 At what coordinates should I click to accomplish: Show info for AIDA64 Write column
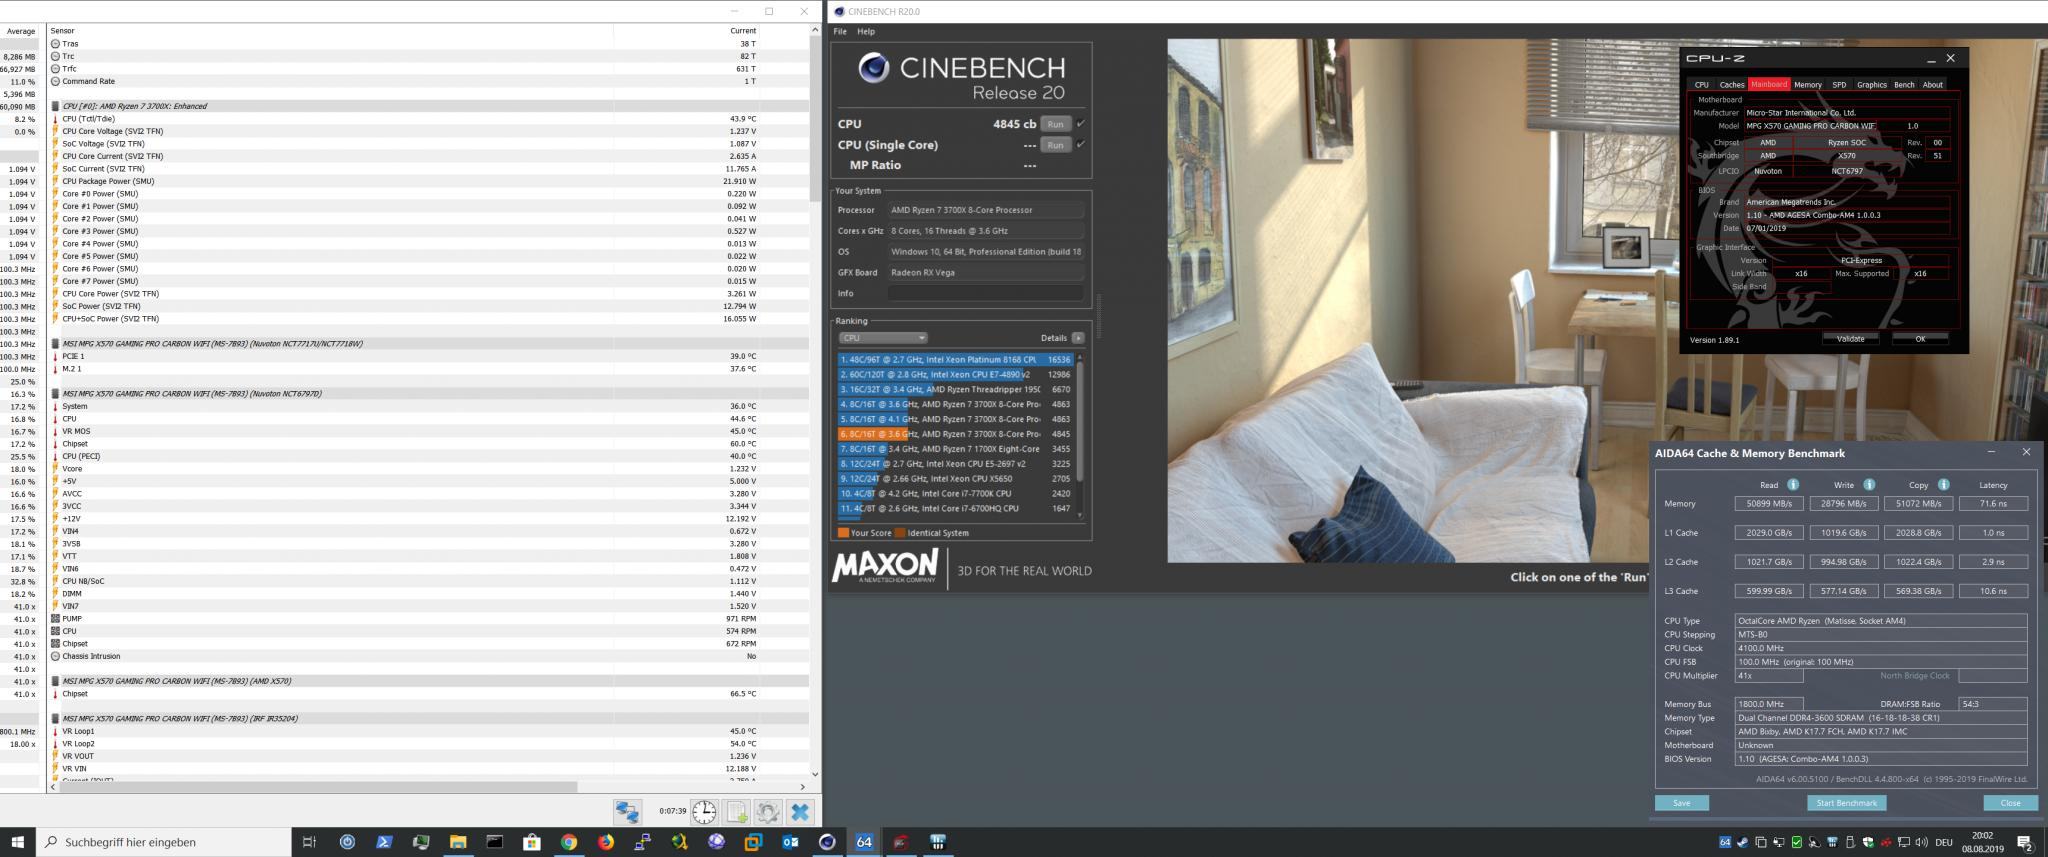pyautogui.click(x=1869, y=485)
